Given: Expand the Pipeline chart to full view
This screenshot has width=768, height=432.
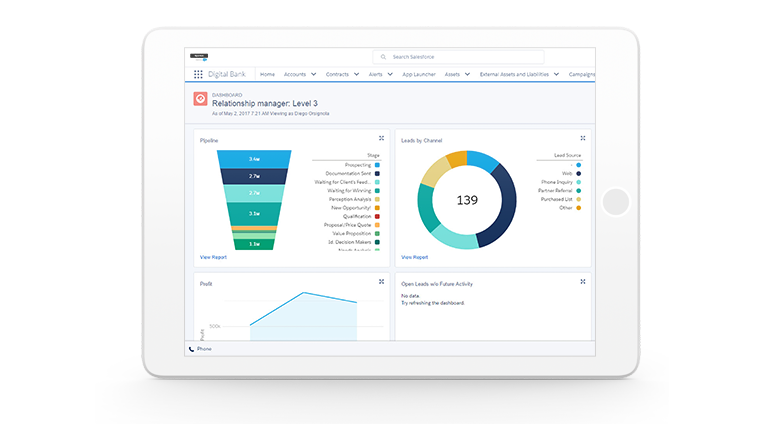Looking at the screenshot, I should (381, 139).
